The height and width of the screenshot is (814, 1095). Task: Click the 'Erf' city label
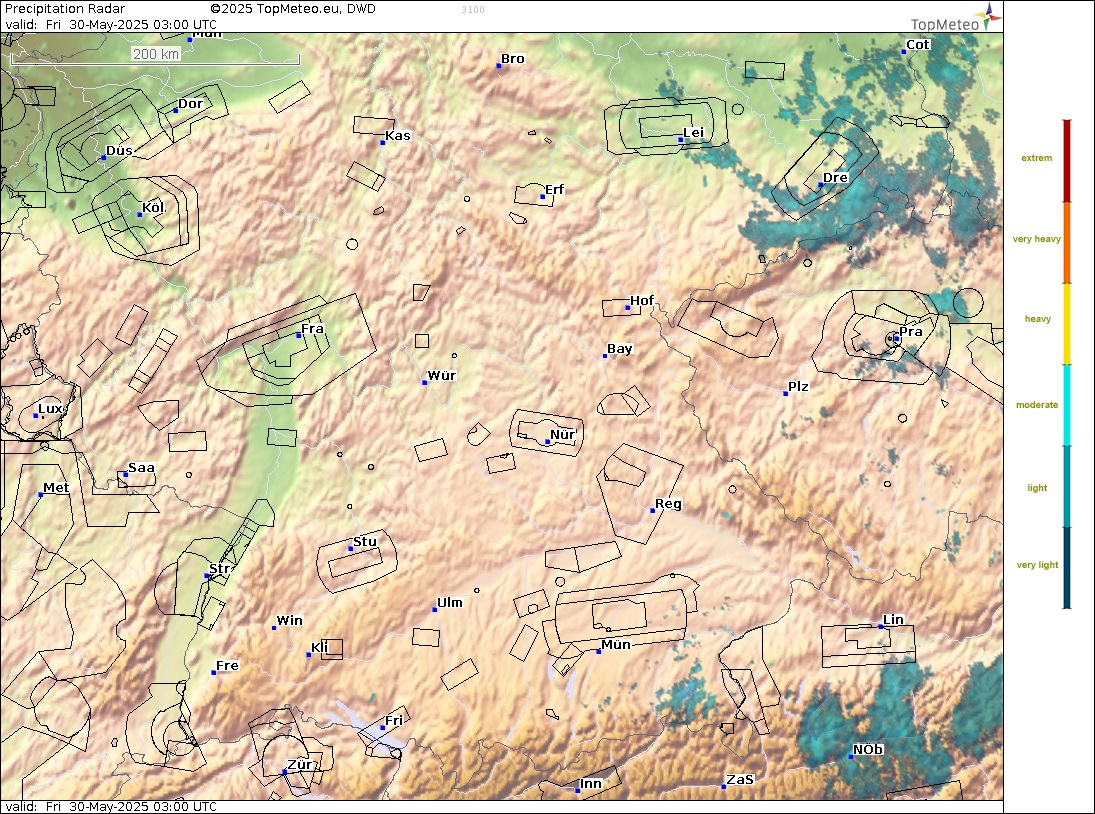(x=554, y=190)
